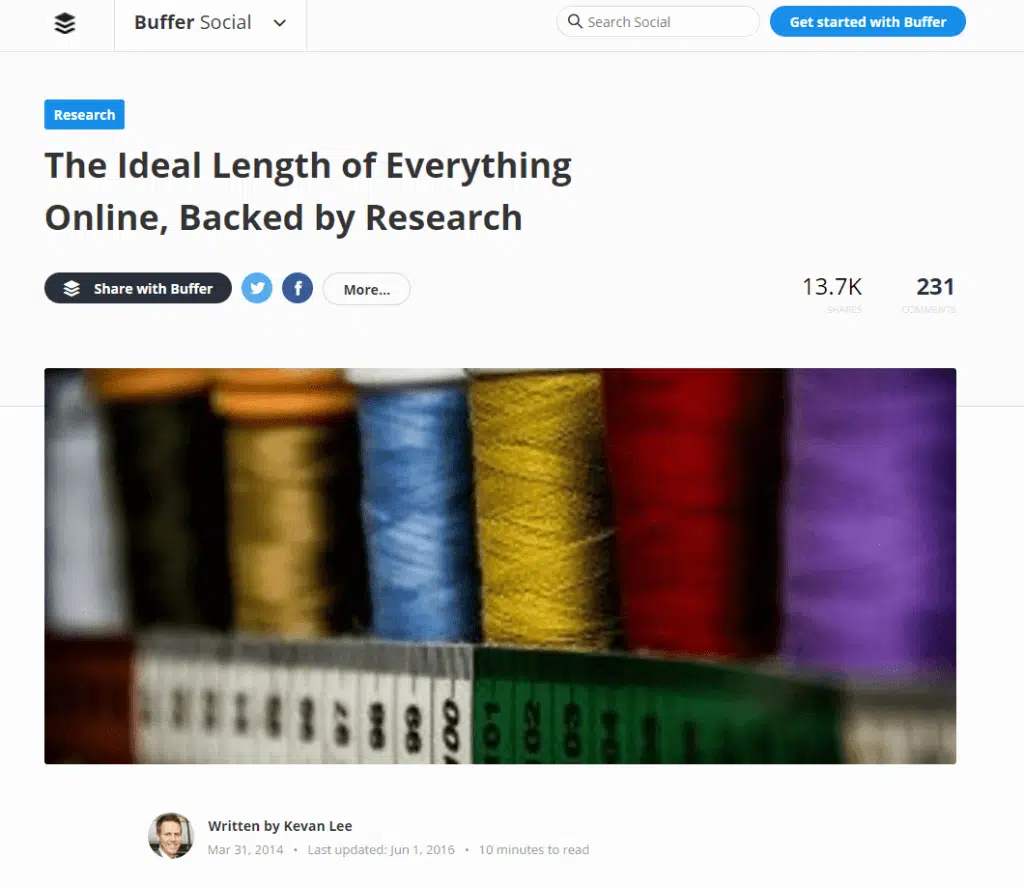
Task: Click the 10 minutes to read label
Action: pos(534,850)
